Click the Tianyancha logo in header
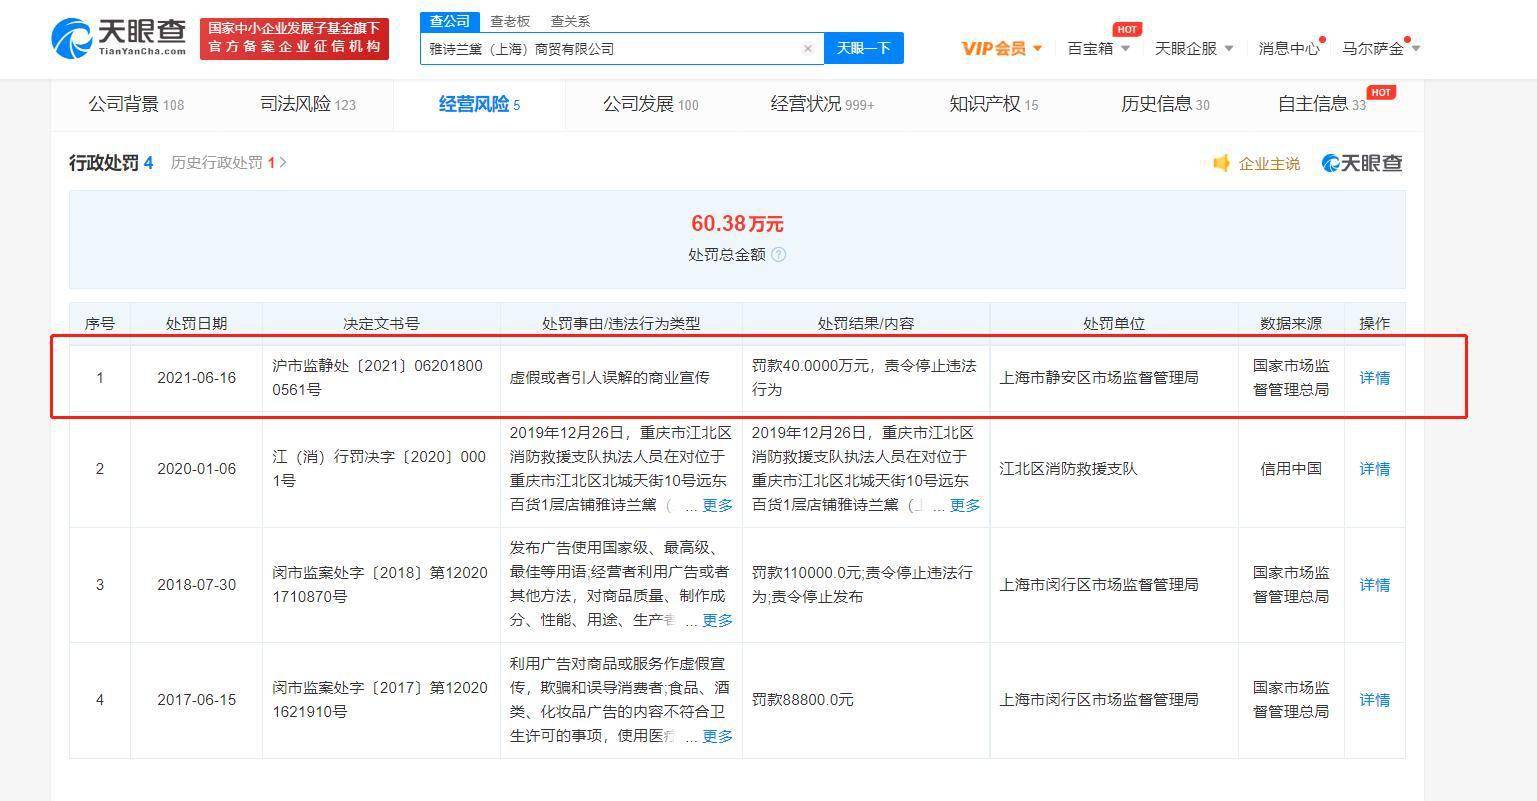1537x801 pixels. (x=119, y=38)
